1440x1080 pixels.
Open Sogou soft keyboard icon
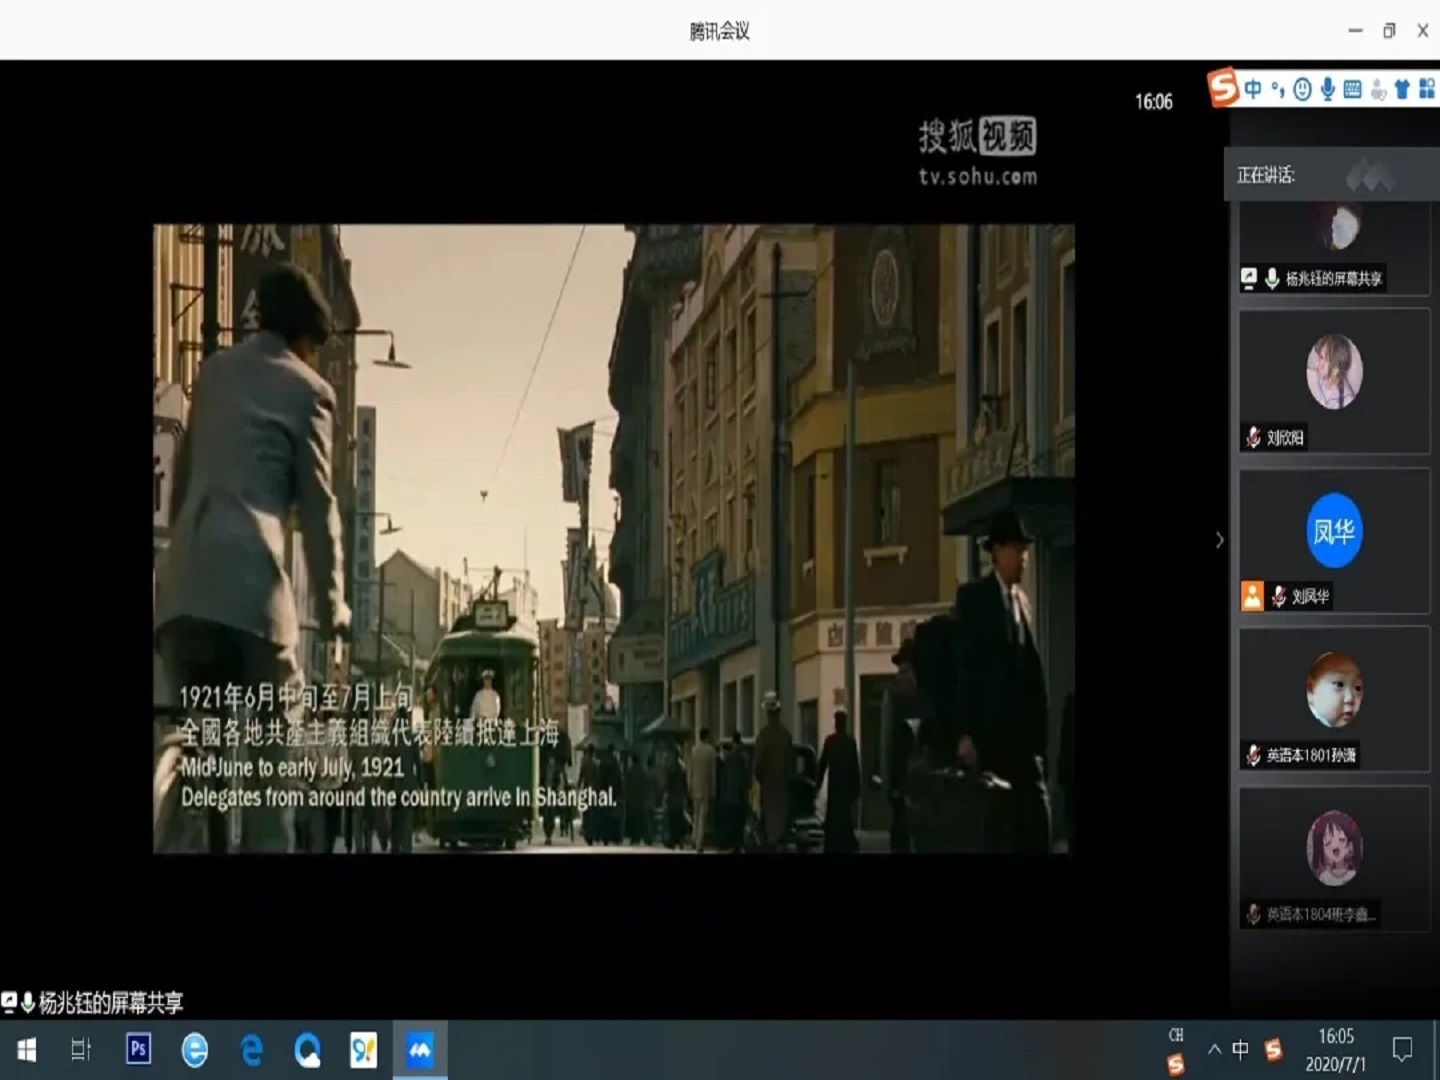point(1352,90)
